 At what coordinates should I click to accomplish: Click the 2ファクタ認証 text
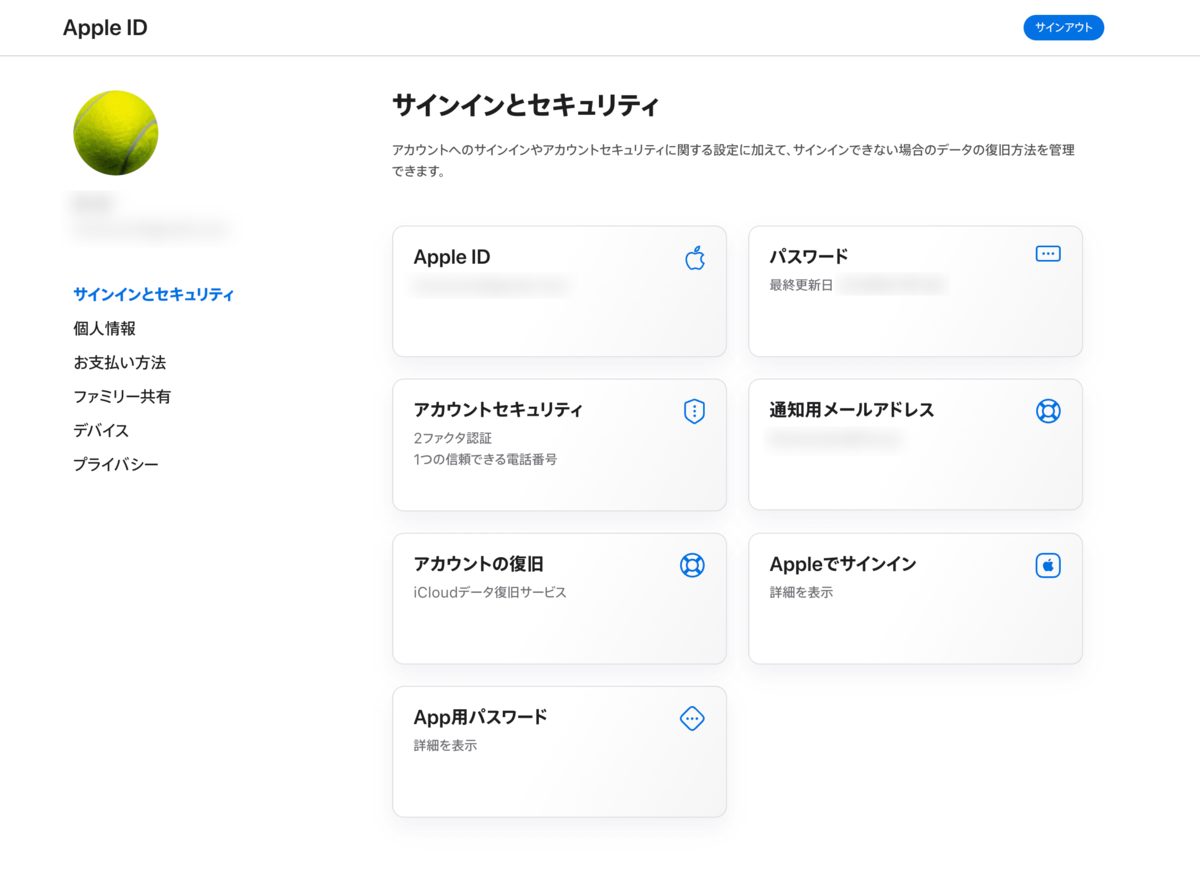click(x=453, y=438)
